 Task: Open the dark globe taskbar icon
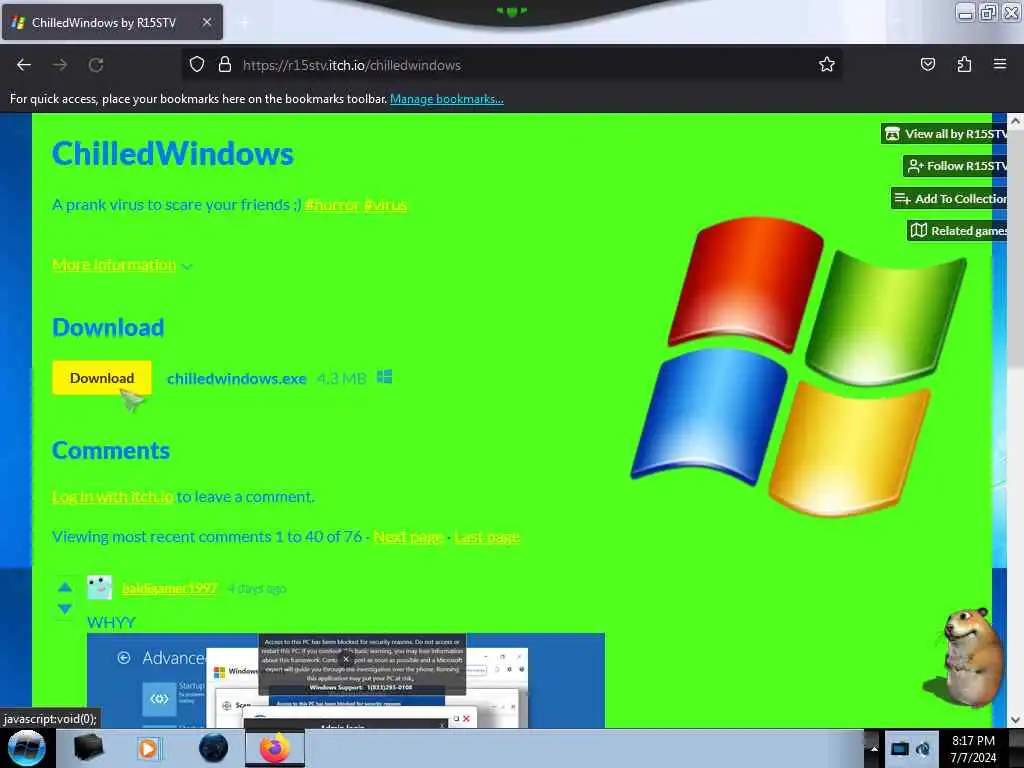coord(213,748)
